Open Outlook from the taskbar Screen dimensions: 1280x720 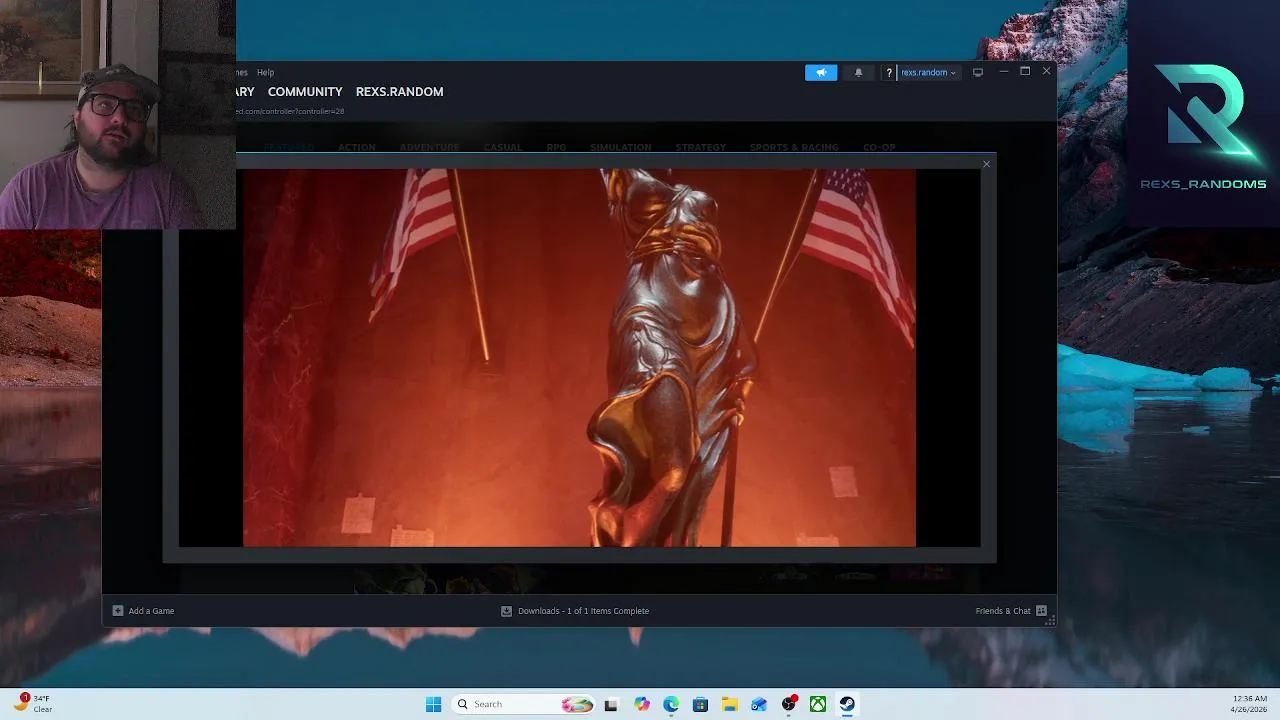[759, 704]
